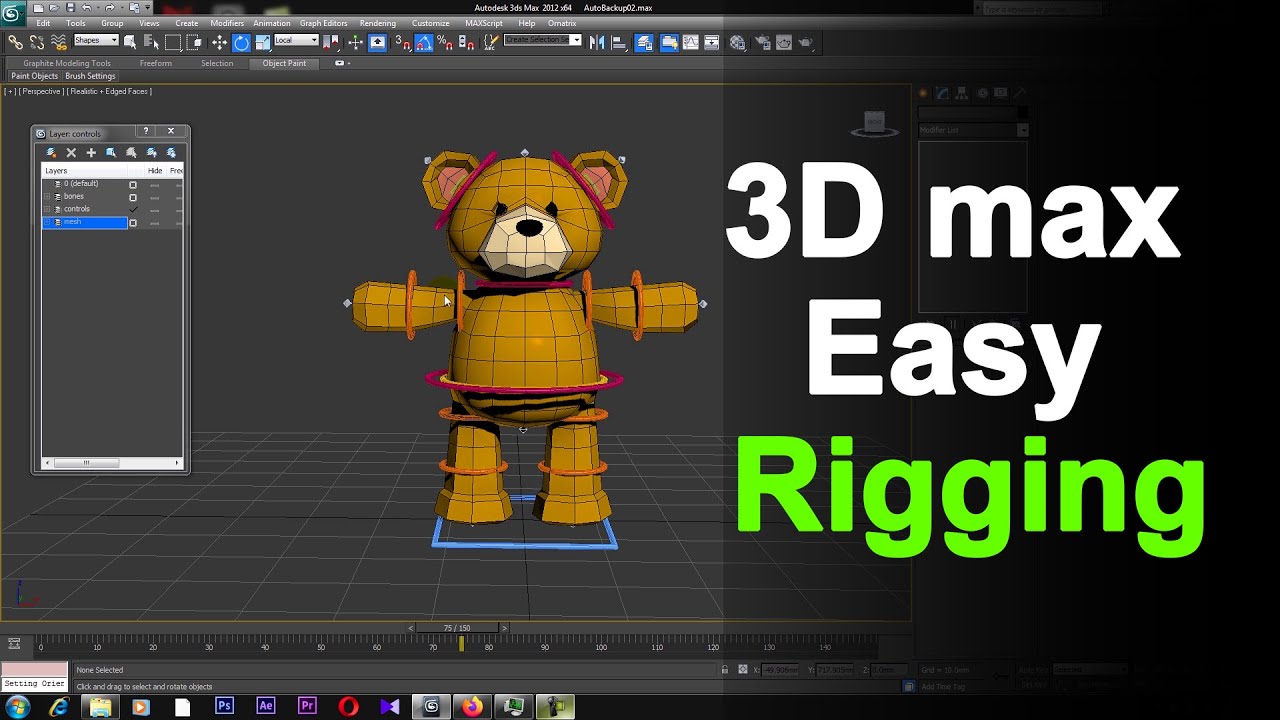Expand the controls layer tree node
The image size is (1280, 720).
coord(47,209)
